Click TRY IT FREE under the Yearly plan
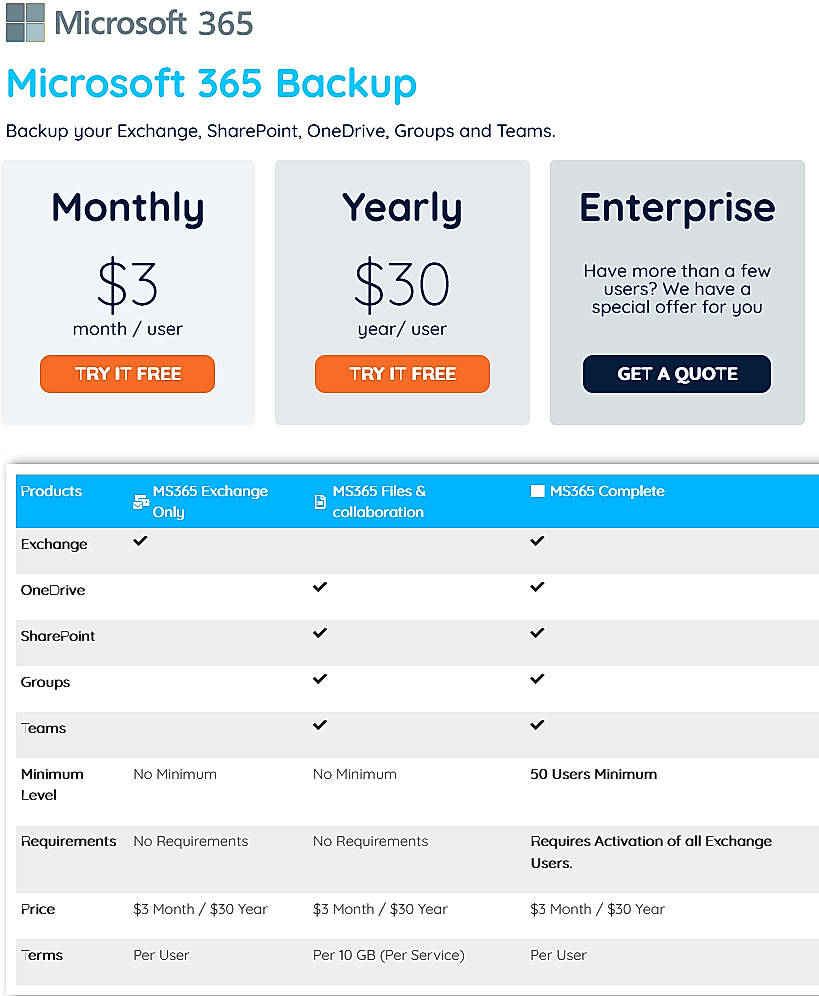819x996 pixels. pos(401,374)
